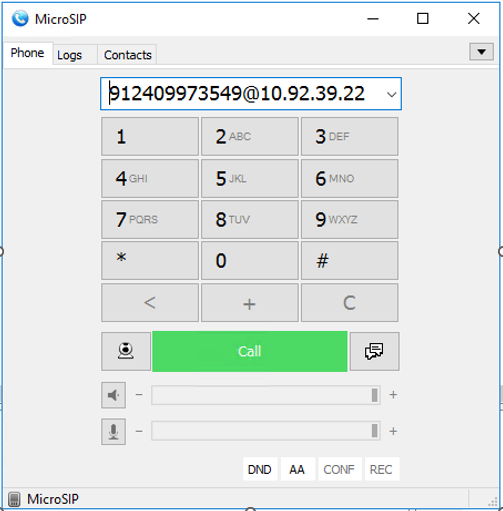This screenshot has height=511, width=503.
Task: Dial 7 PQRS on keypad
Action: 150,219
